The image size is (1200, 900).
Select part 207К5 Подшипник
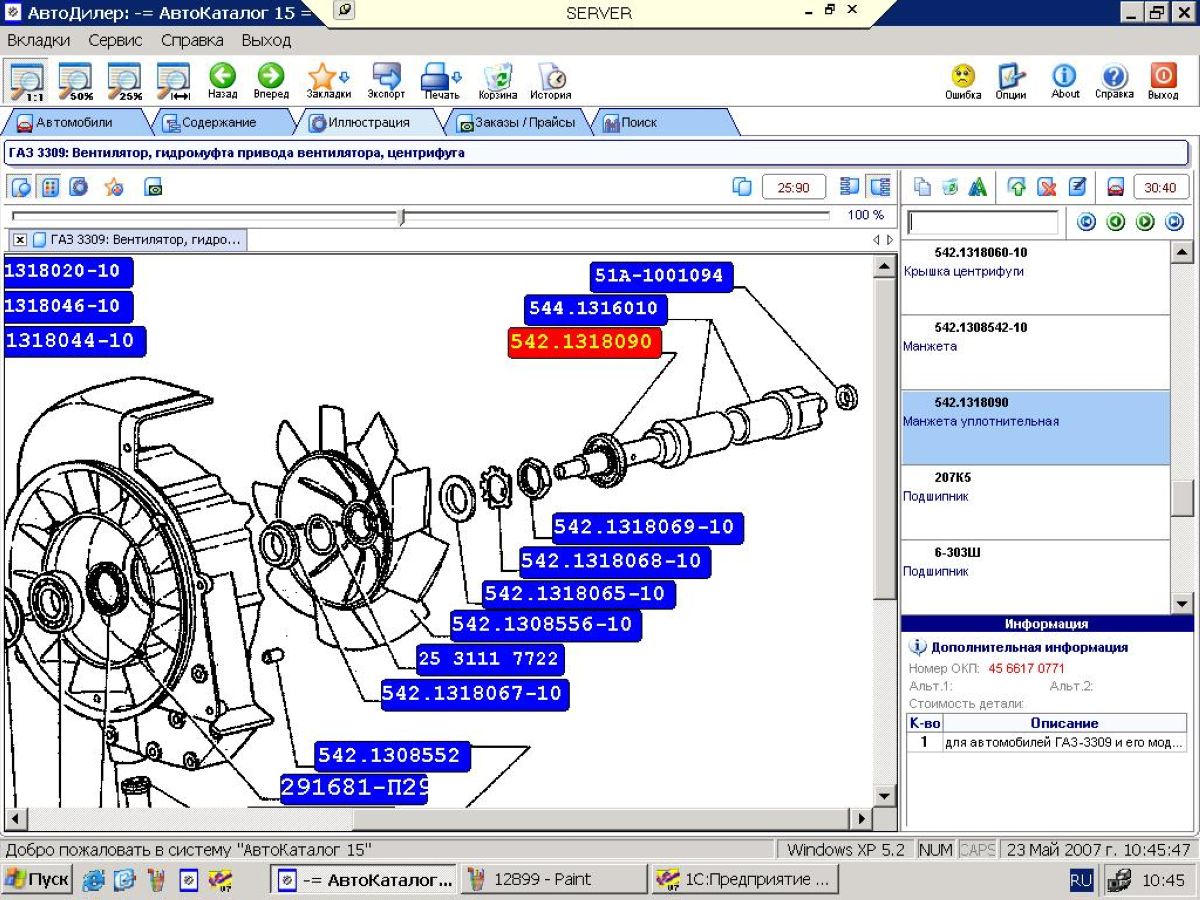click(x=1035, y=502)
